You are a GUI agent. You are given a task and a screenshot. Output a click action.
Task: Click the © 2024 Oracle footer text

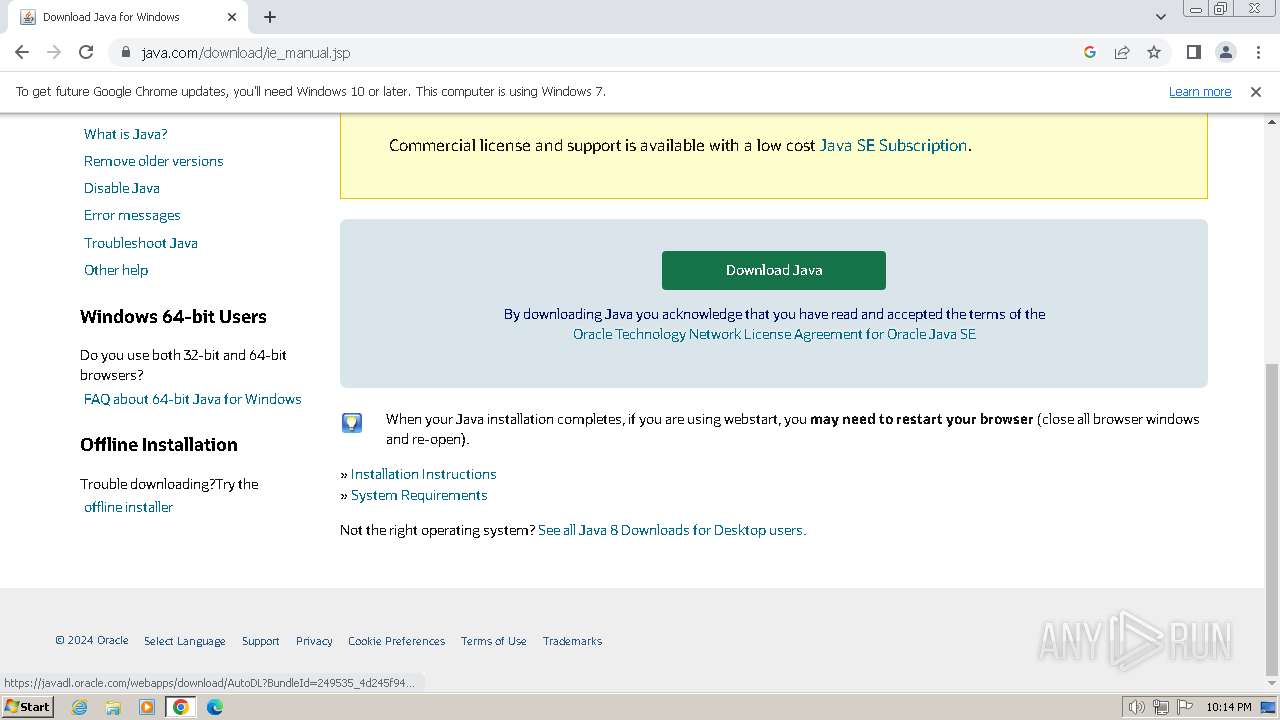point(92,641)
